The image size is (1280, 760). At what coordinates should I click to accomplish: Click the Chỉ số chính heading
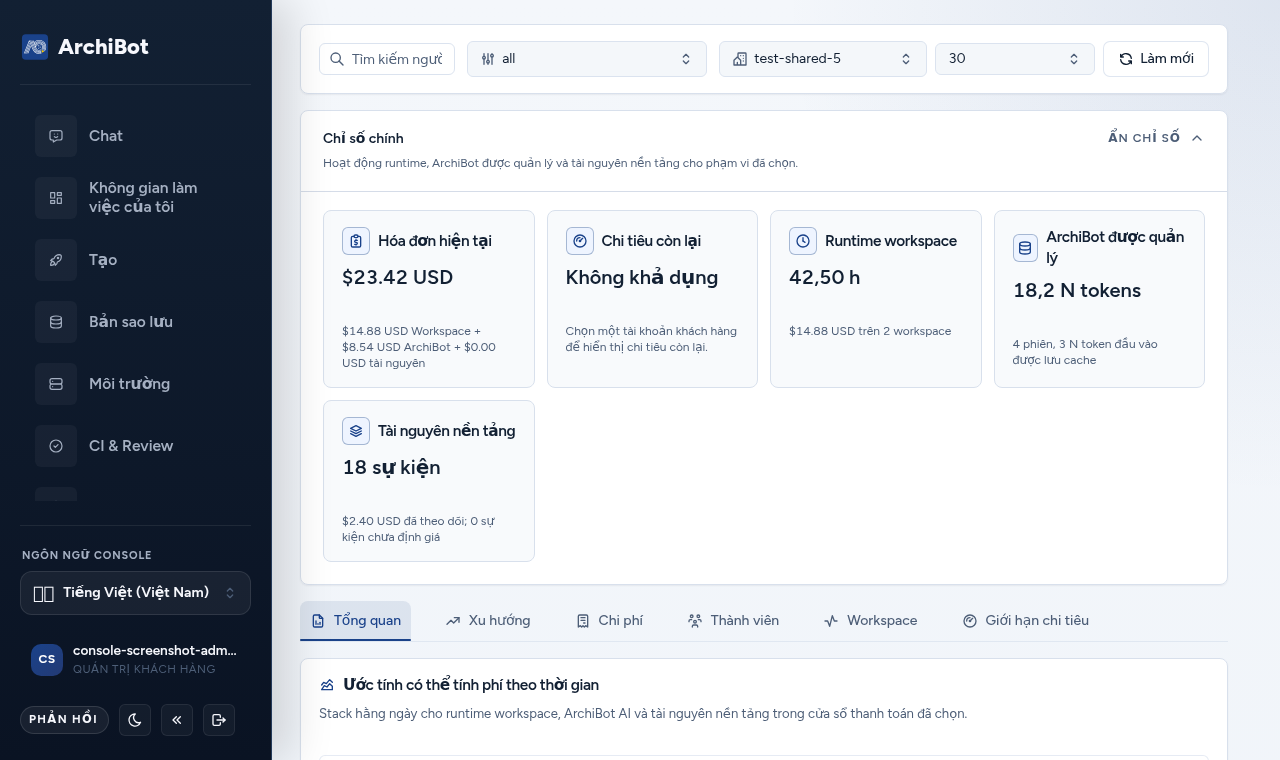(x=363, y=138)
